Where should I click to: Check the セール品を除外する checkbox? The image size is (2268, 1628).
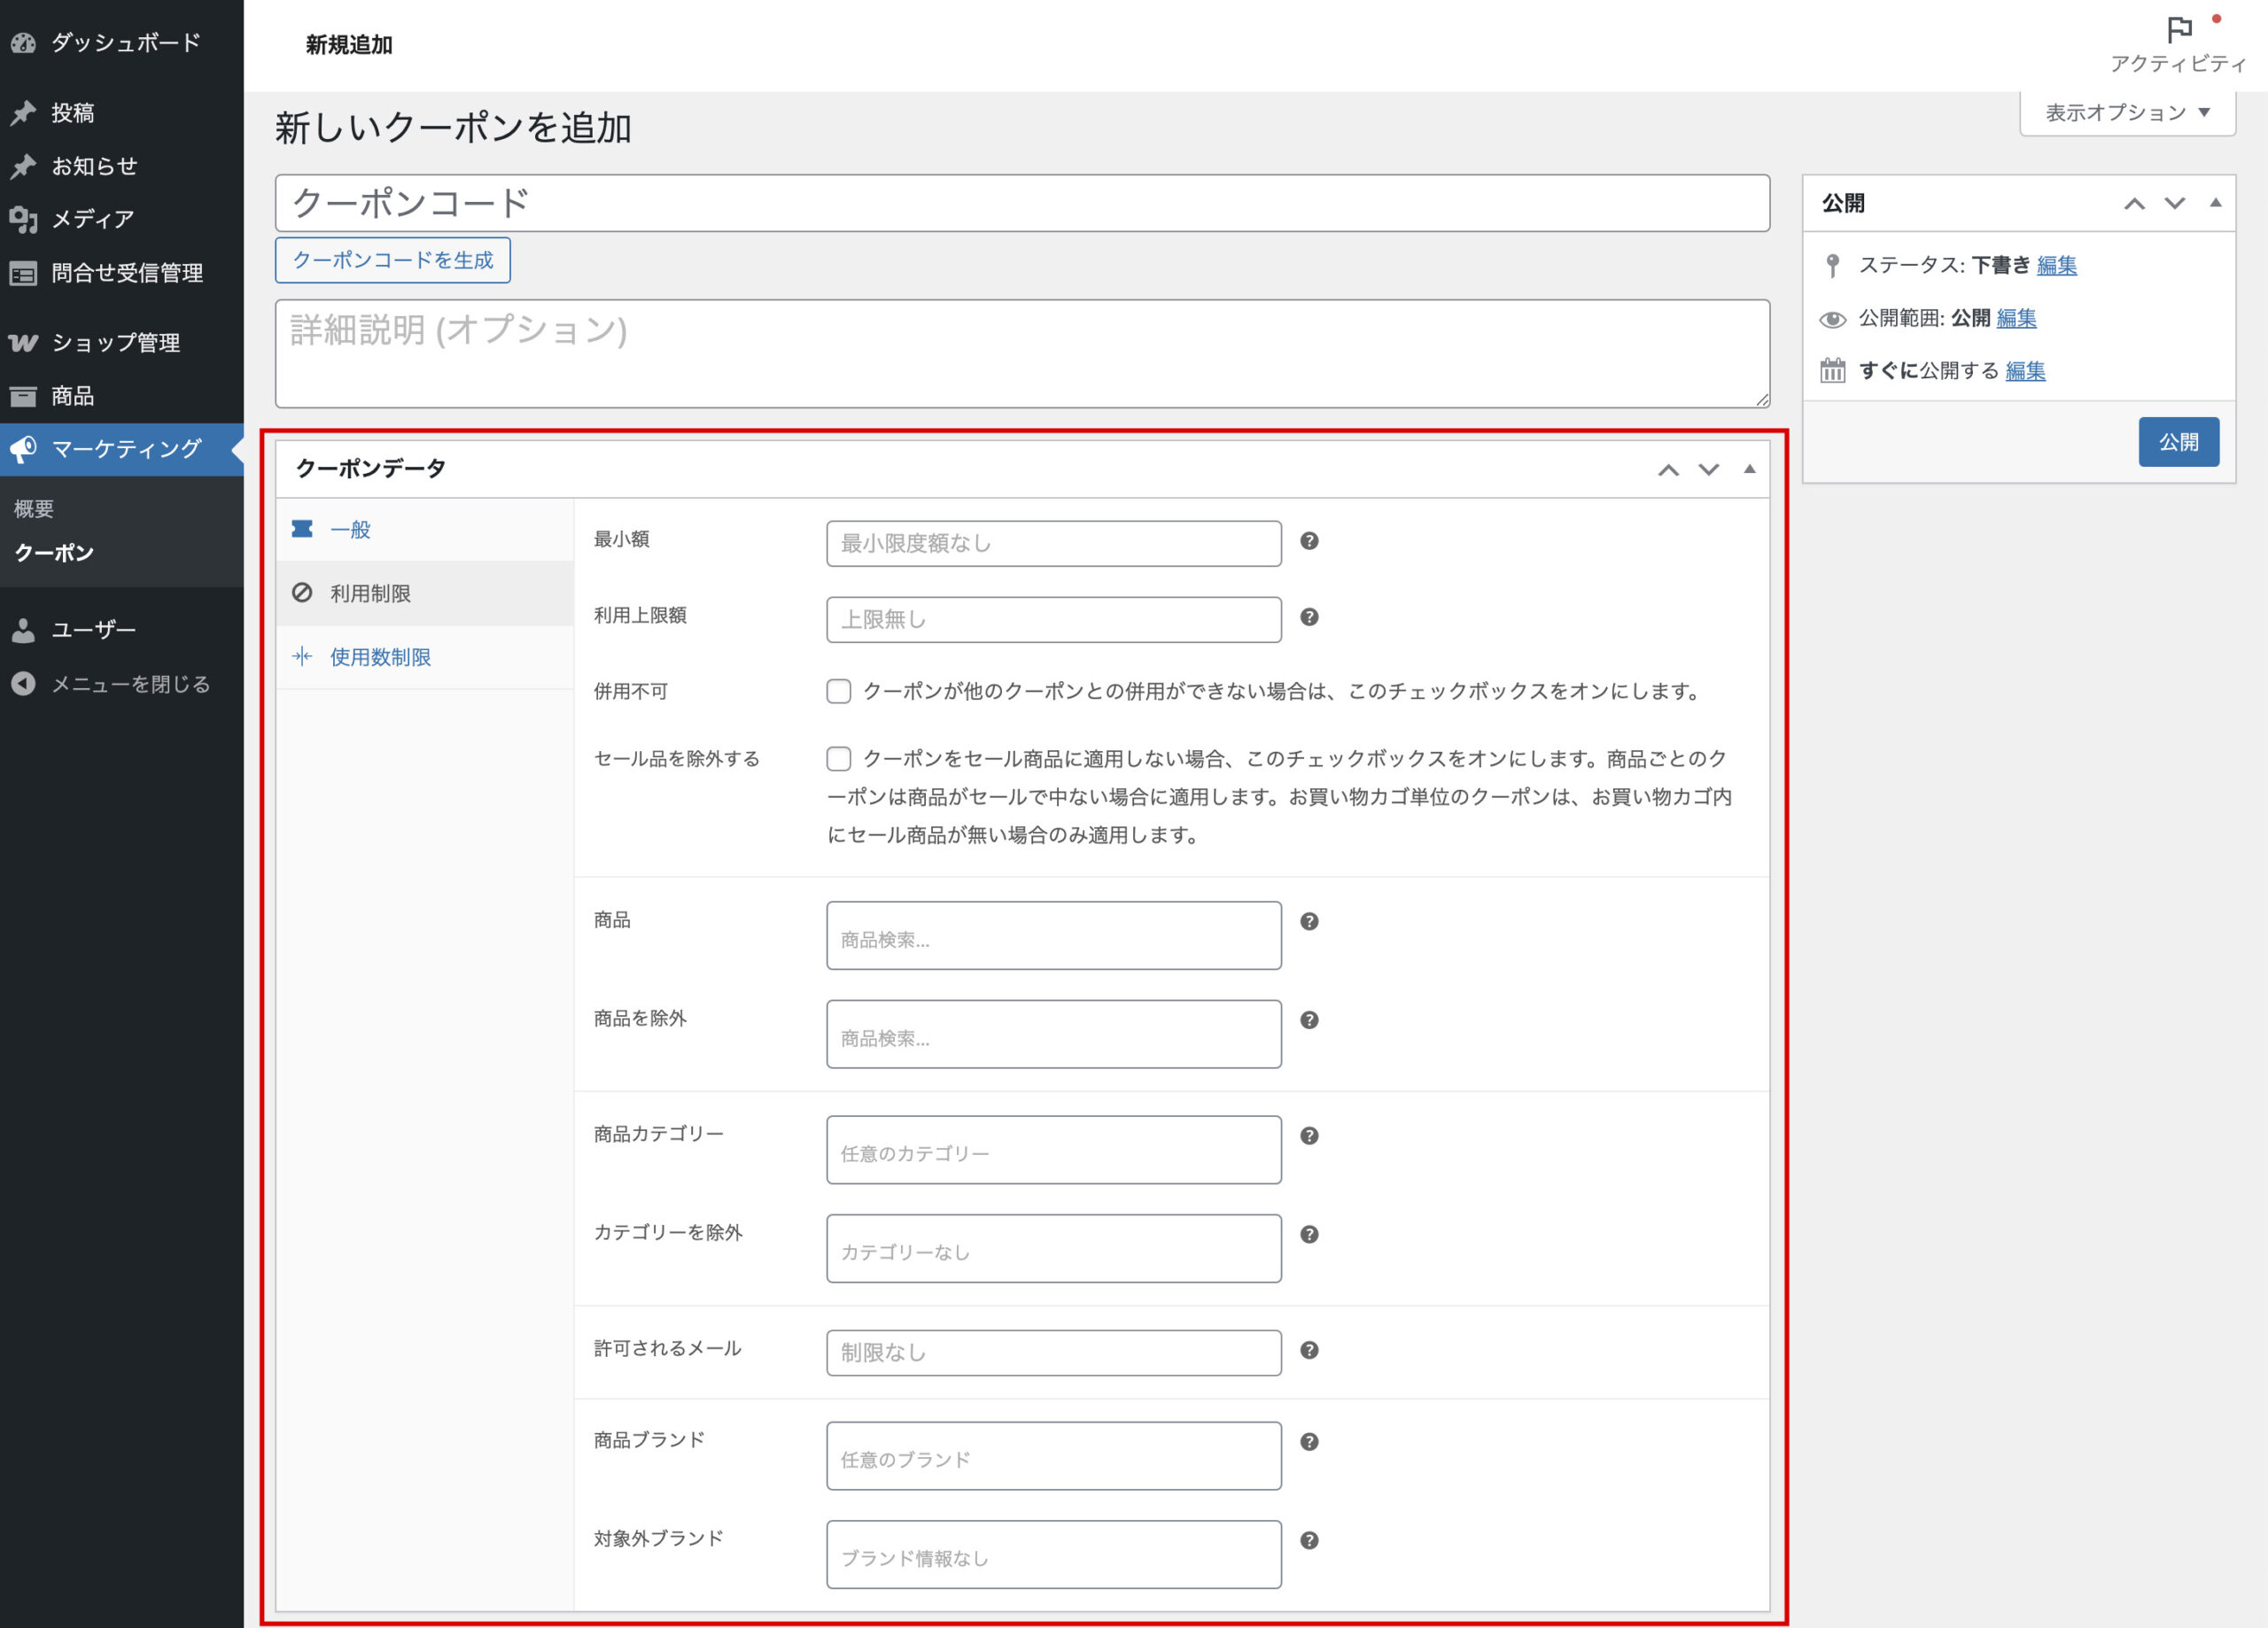[x=838, y=759]
